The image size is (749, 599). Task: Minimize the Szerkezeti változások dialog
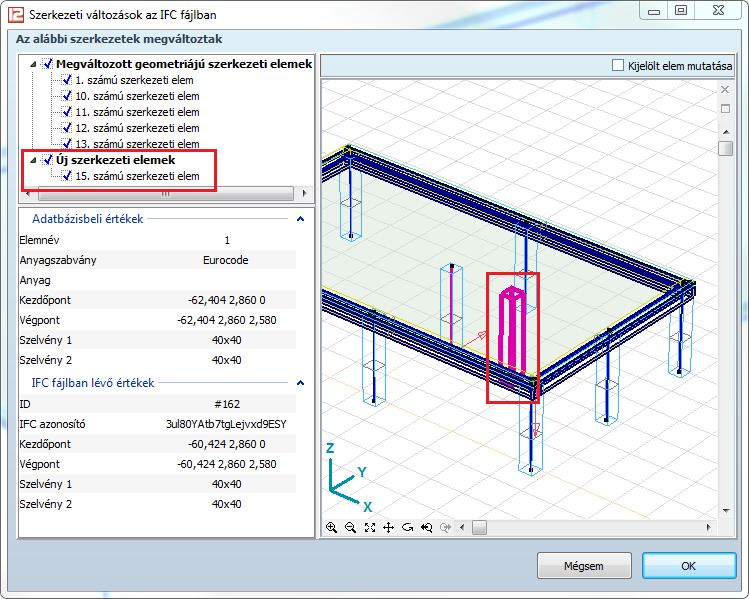[654, 11]
